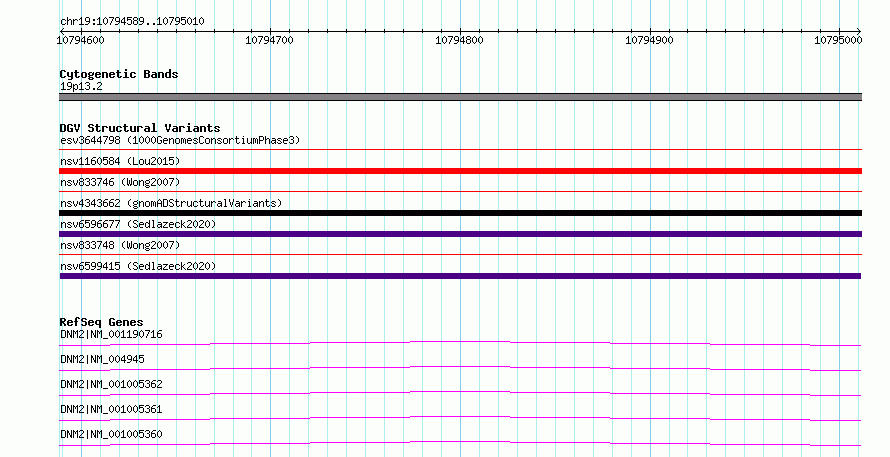Open transcript DNM2|NM_001190716 label
The height and width of the screenshot is (457, 890).
pyautogui.click(x=111, y=334)
